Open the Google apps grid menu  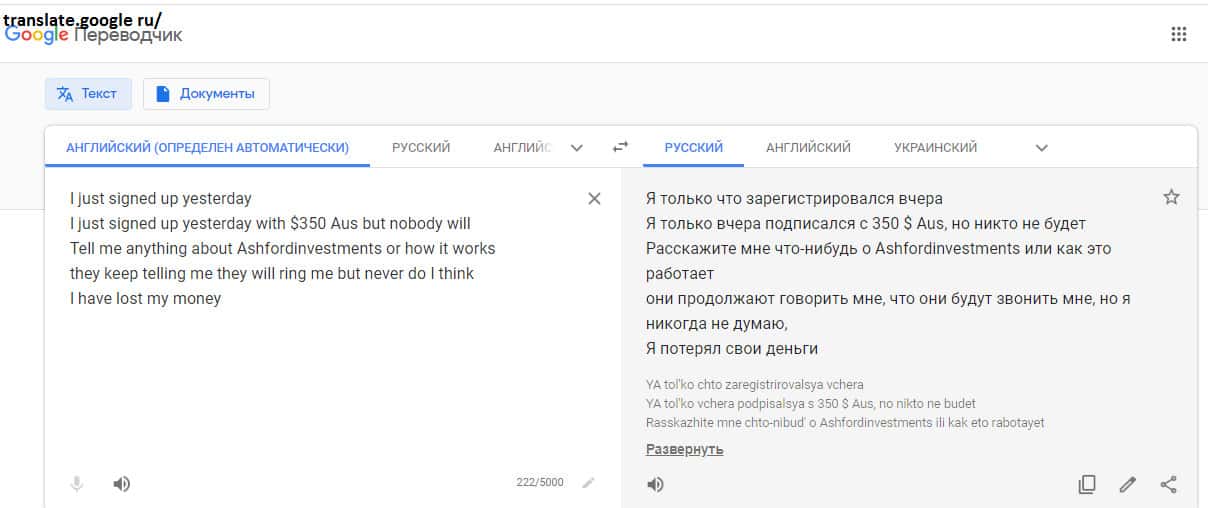click(1178, 34)
